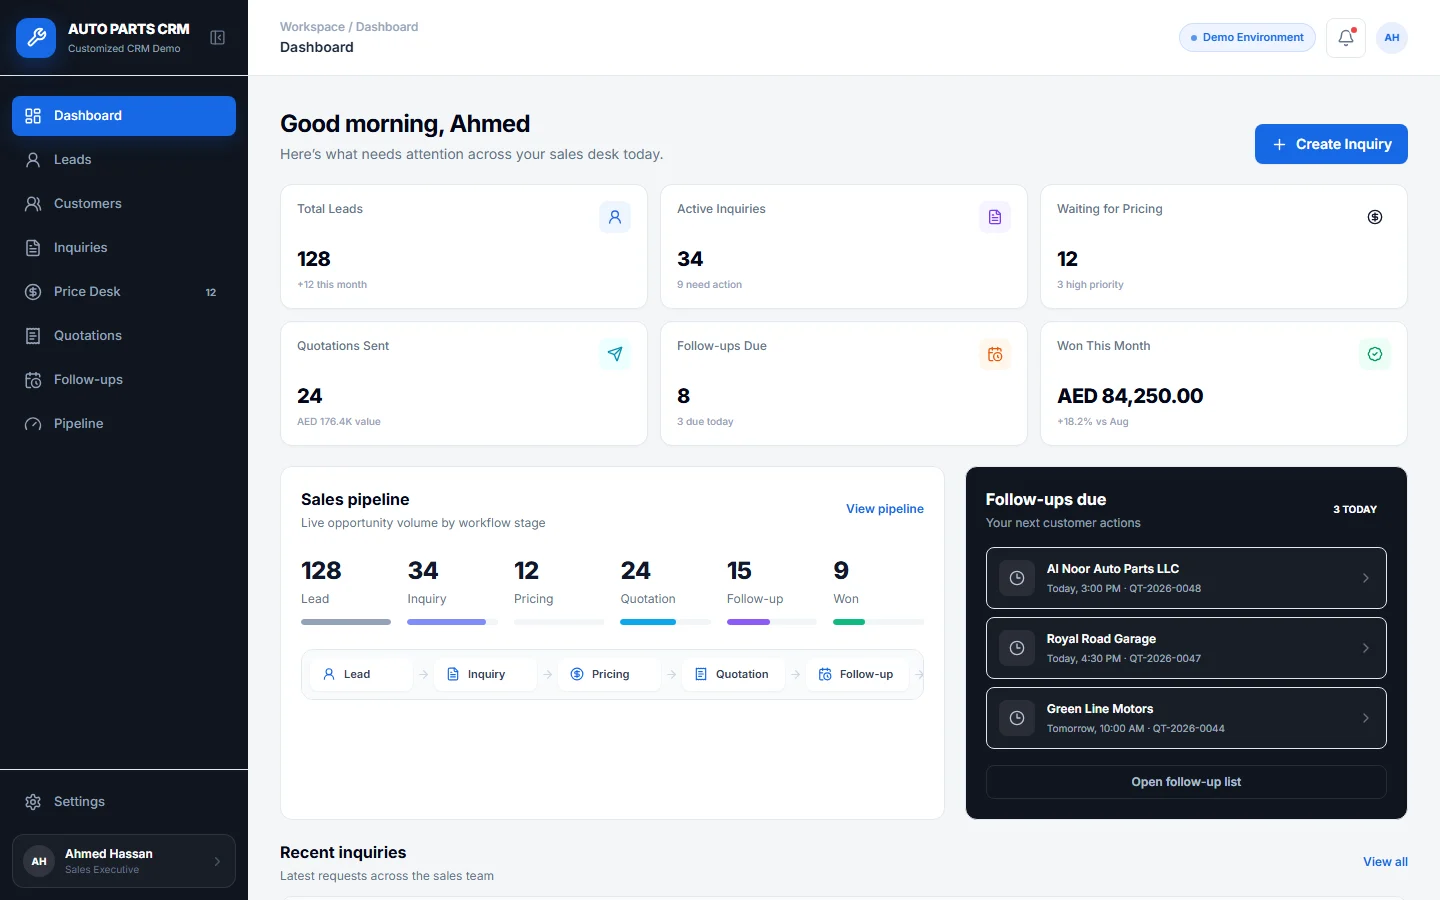The width and height of the screenshot is (1440, 900).
Task: Click View all for recent inquiries
Action: point(1385,862)
